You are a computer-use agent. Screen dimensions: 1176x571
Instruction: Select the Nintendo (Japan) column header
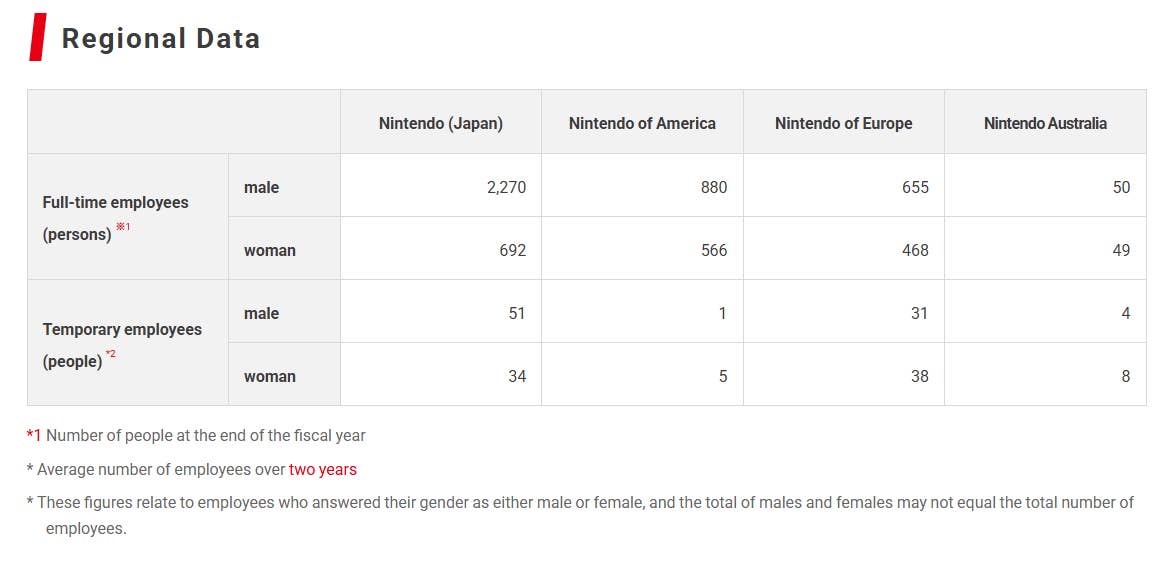[x=441, y=123]
